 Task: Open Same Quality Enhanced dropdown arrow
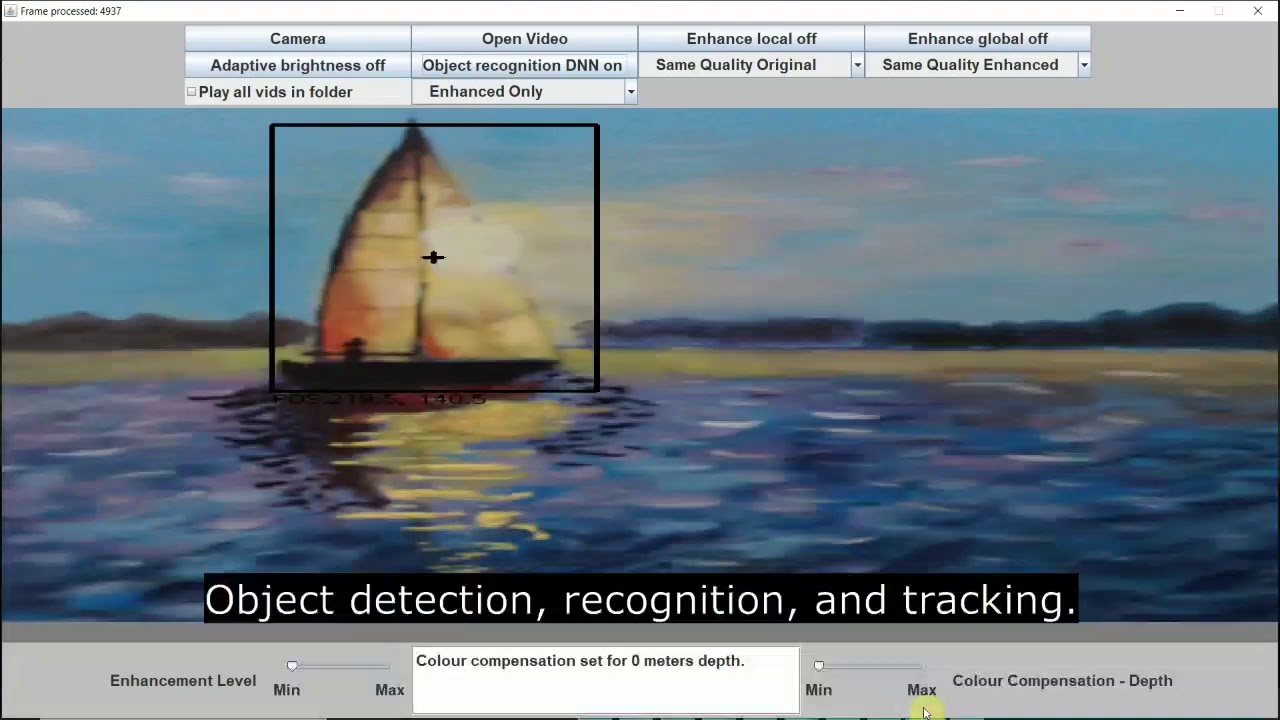pos(1083,65)
